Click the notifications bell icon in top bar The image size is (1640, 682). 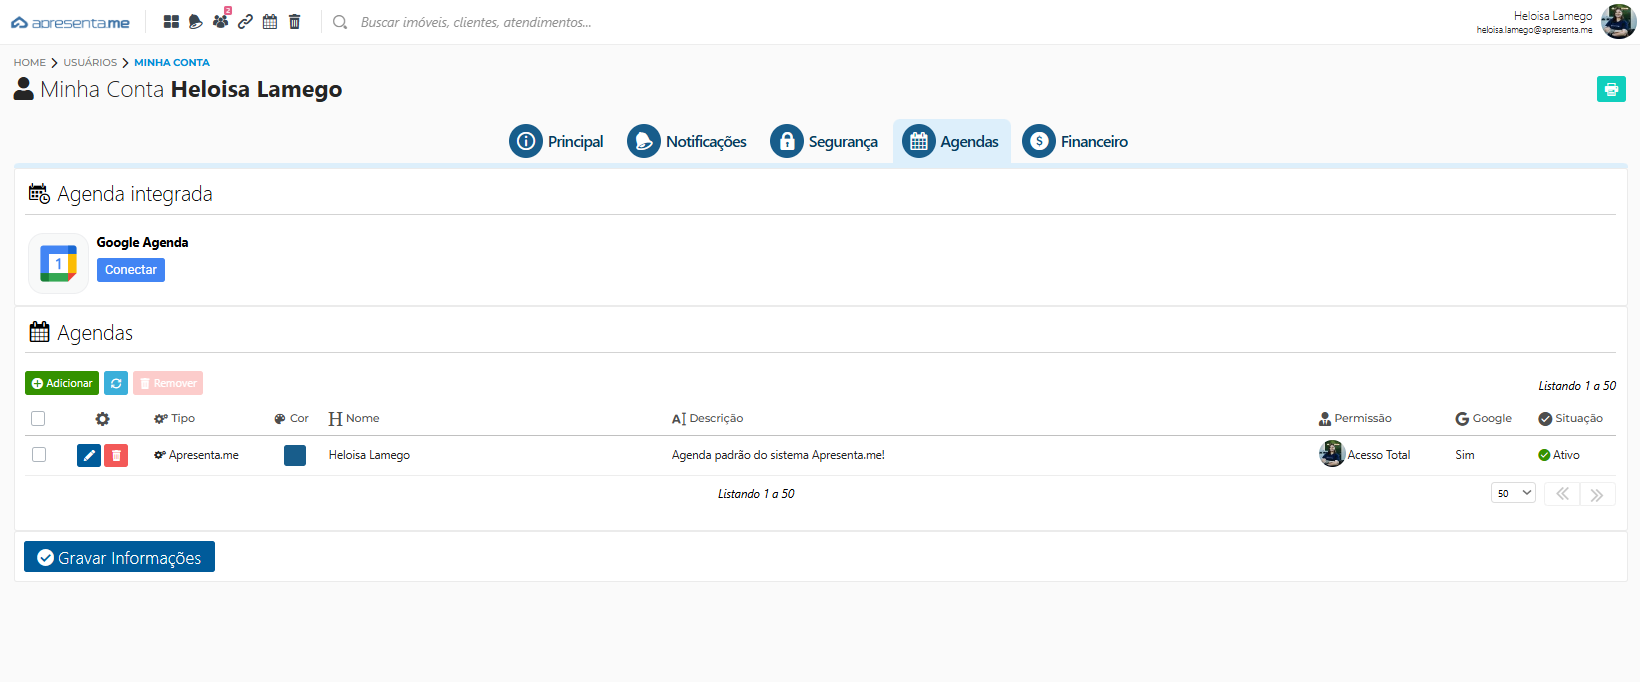click(196, 22)
